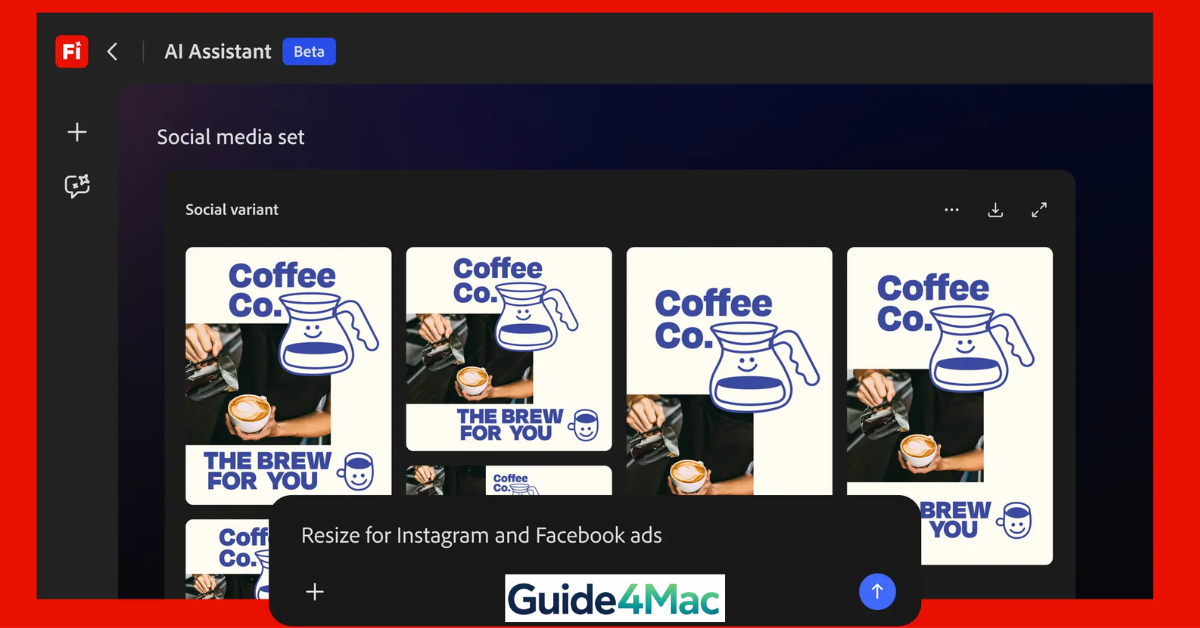Viewport: 1200px width, 628px height.
Task: Open the third Coffee Co. variant image
Action: pyautogui.click(x=729, y=370)
